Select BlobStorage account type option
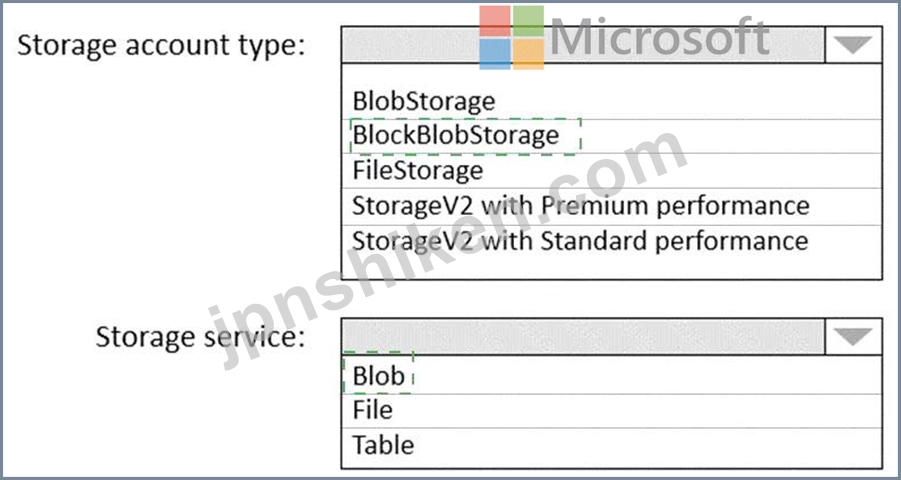The image size is (901, 480). coord(611,101)
